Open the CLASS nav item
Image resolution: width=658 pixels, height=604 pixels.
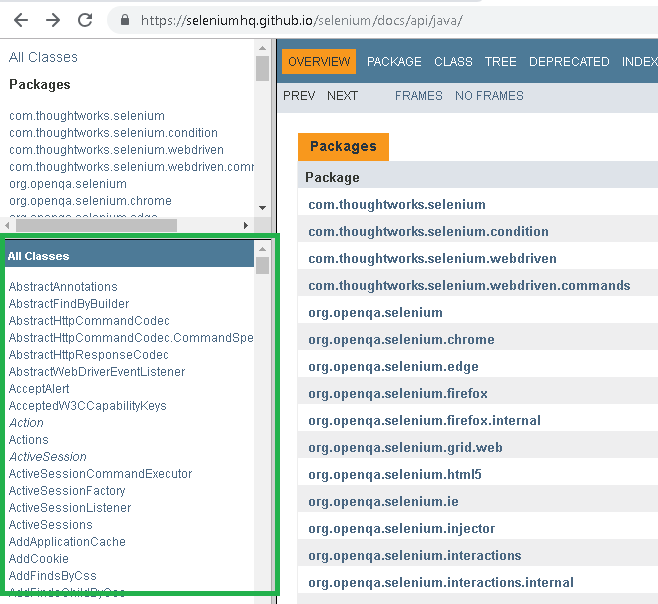pos(453,62)
